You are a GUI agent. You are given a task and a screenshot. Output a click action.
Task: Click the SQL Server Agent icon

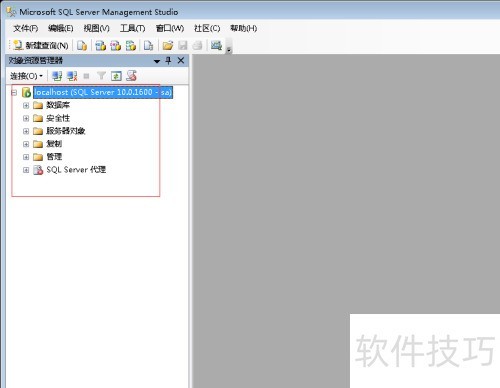coord(38,170)
